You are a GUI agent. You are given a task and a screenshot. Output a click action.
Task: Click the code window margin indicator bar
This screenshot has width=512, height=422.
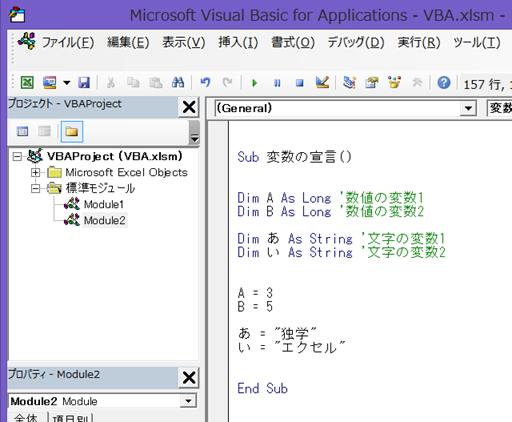[x=218, y=271]
